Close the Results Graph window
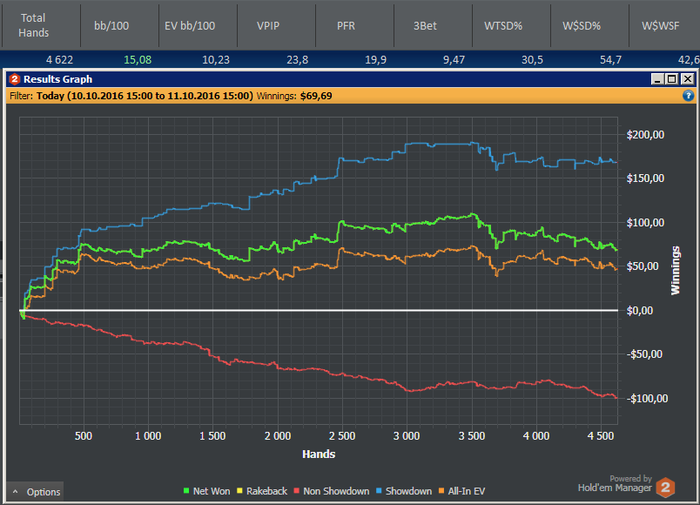This screenshot has height=505, width=700. pyautogui.click(x=688, y=79)
